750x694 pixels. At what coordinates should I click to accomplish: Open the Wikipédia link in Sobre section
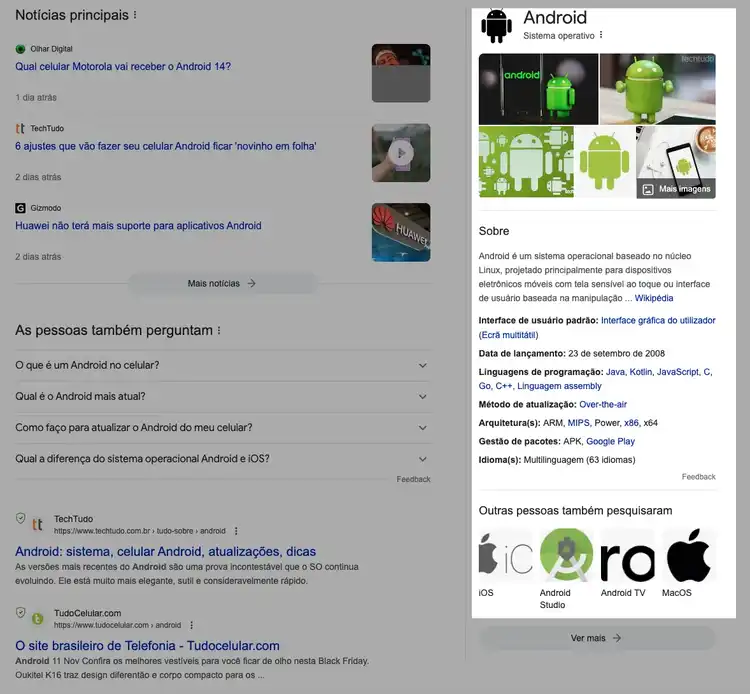(x=653, y=298)
